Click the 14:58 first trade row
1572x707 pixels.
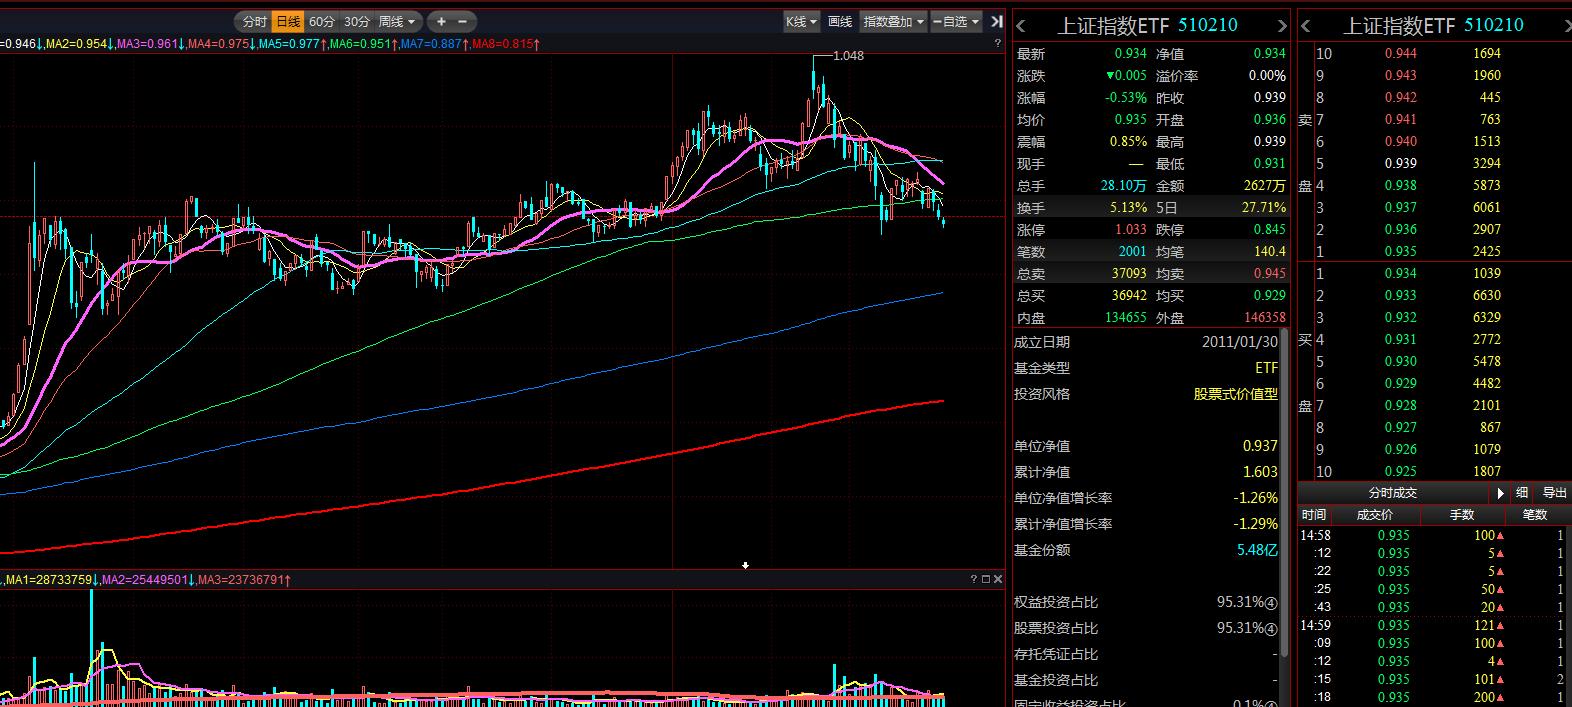click(x=1434, y=535)
